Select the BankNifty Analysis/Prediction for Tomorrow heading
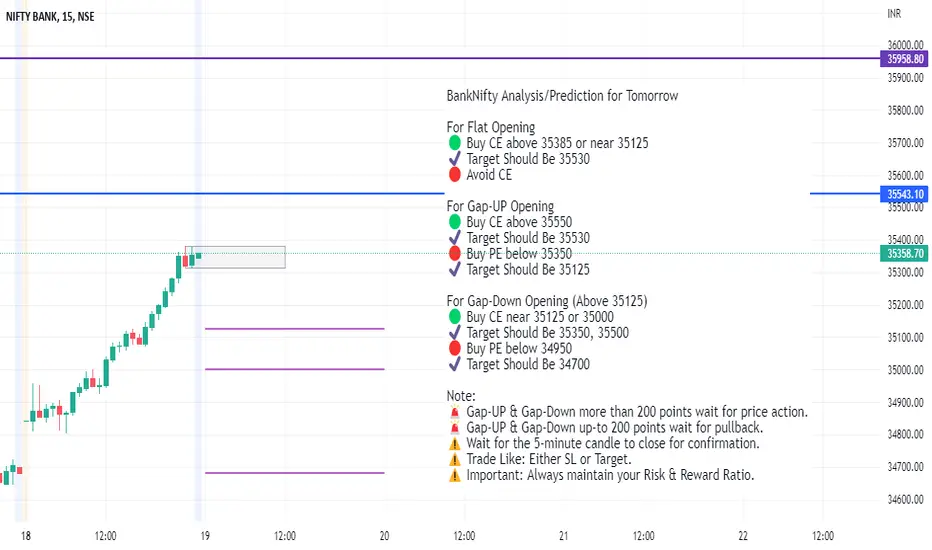The width and height of the screenshot is (932, 550). point(562,96)
